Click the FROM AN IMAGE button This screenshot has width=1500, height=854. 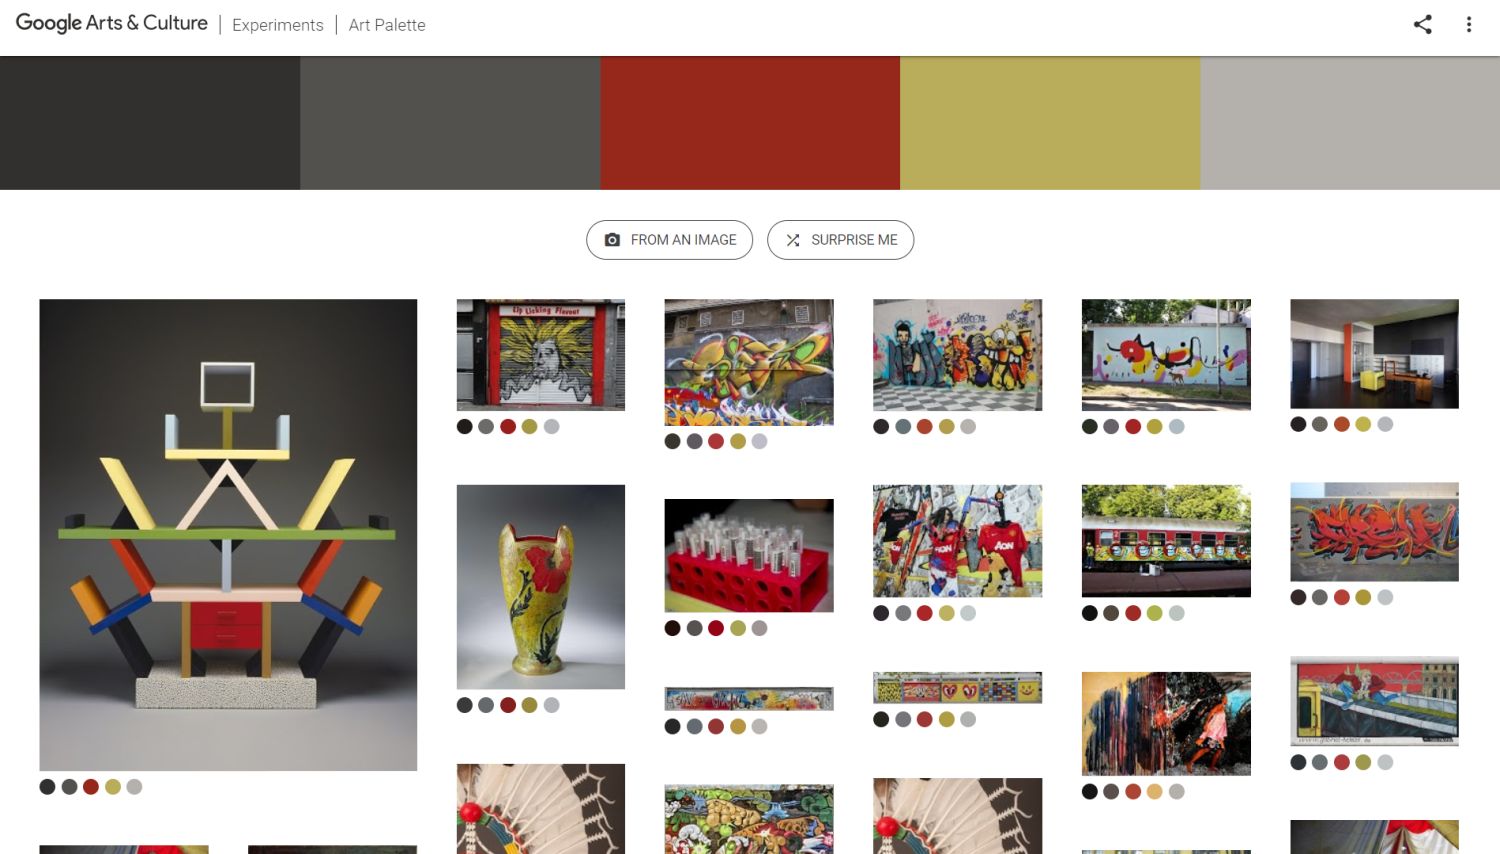(x=669, y=240)
